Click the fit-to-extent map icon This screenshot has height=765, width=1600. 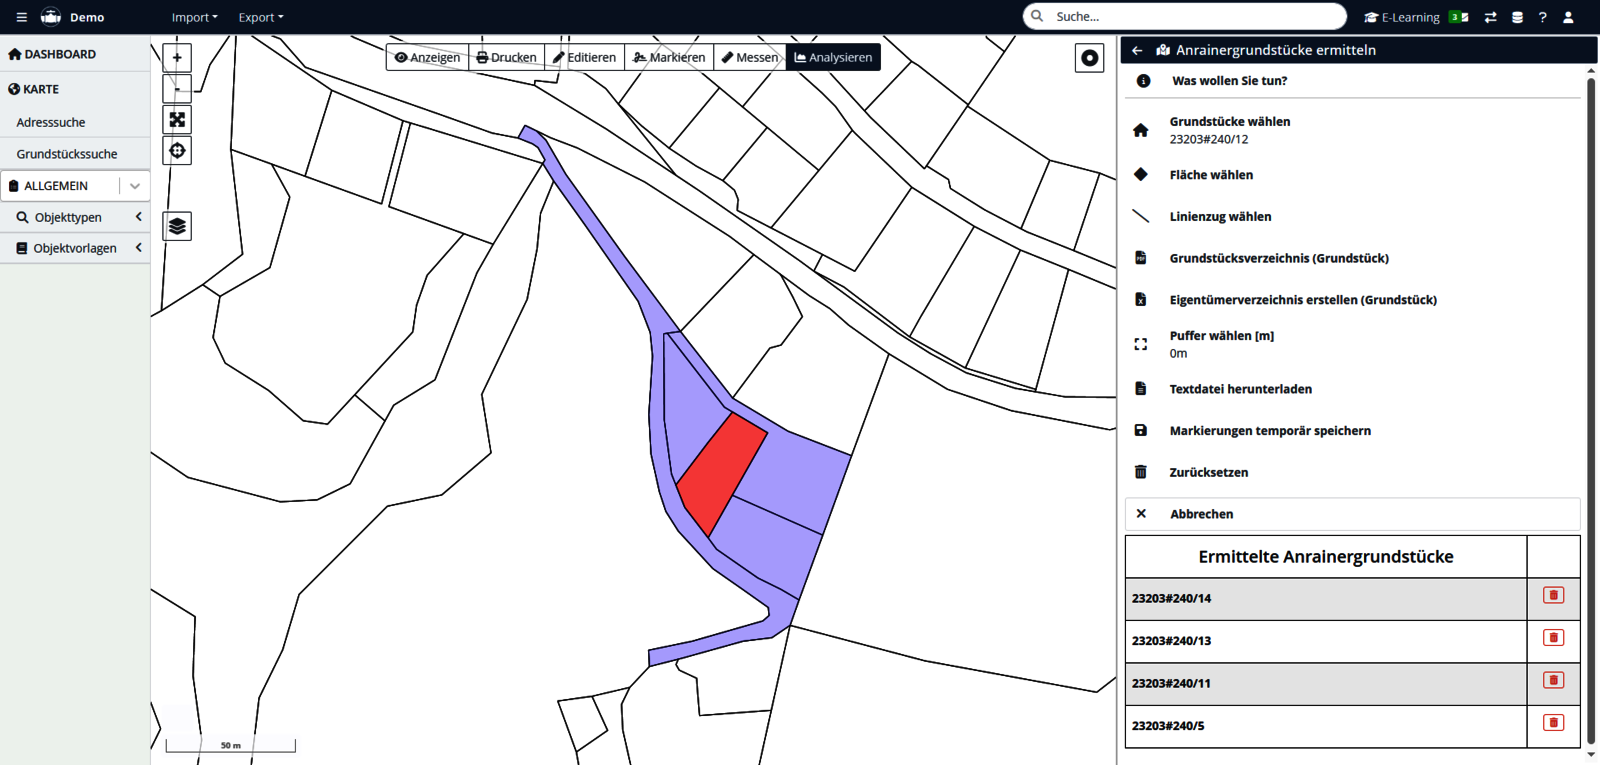click(177, 120)
